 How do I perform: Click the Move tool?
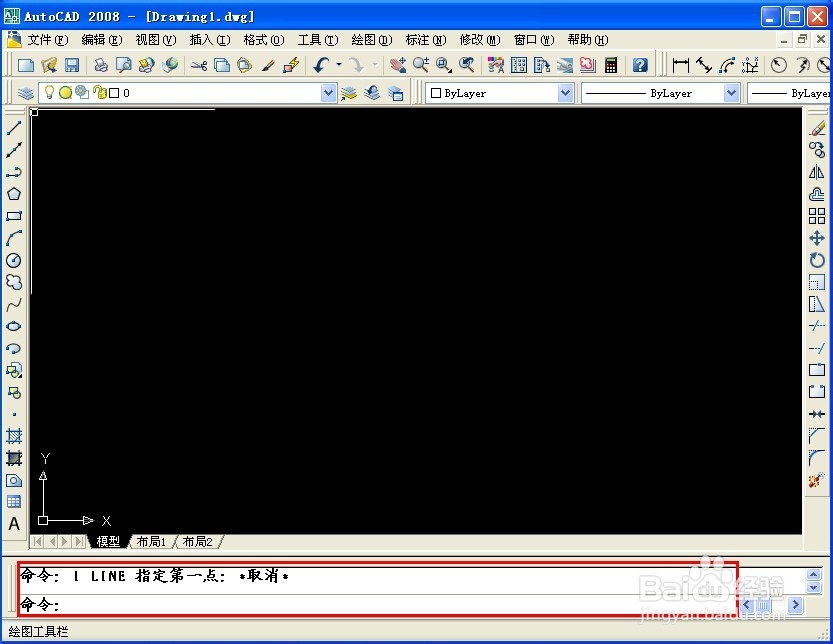817,238
